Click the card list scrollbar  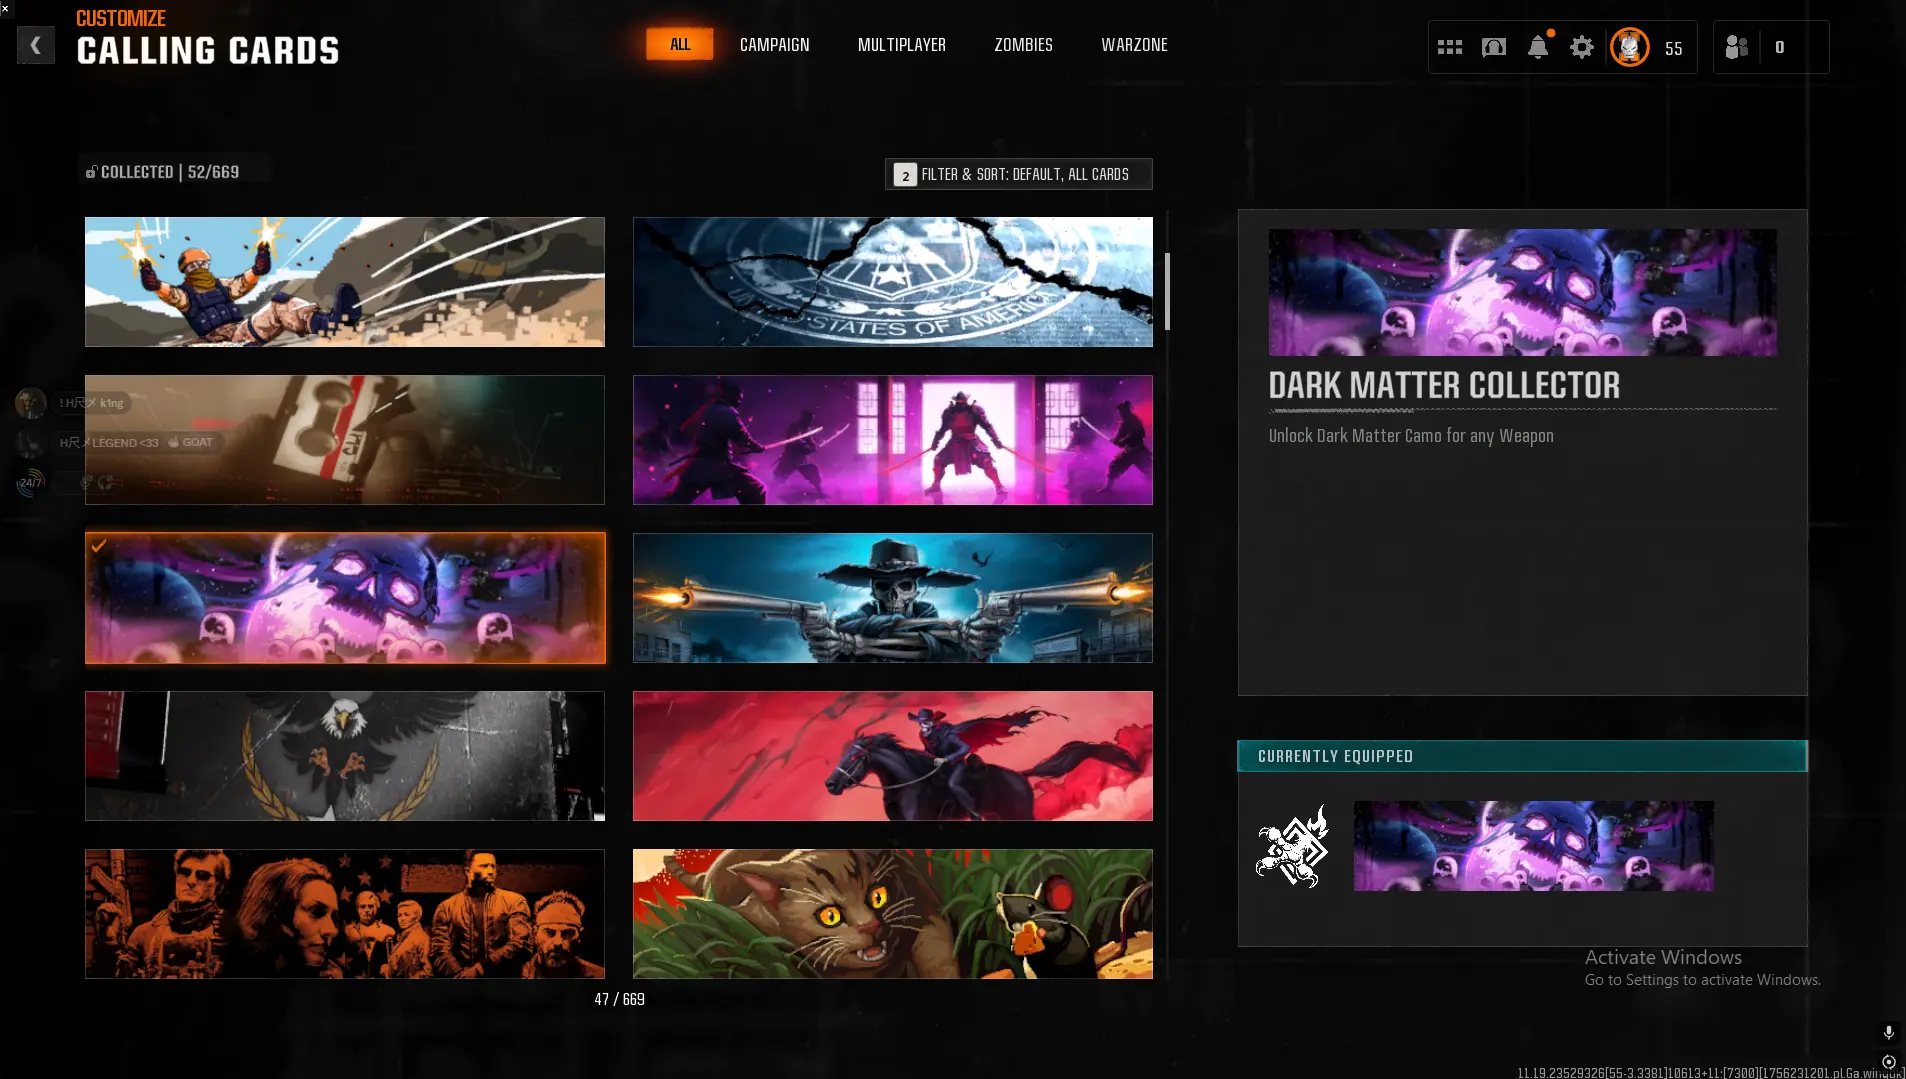(x=1167, y=291)
